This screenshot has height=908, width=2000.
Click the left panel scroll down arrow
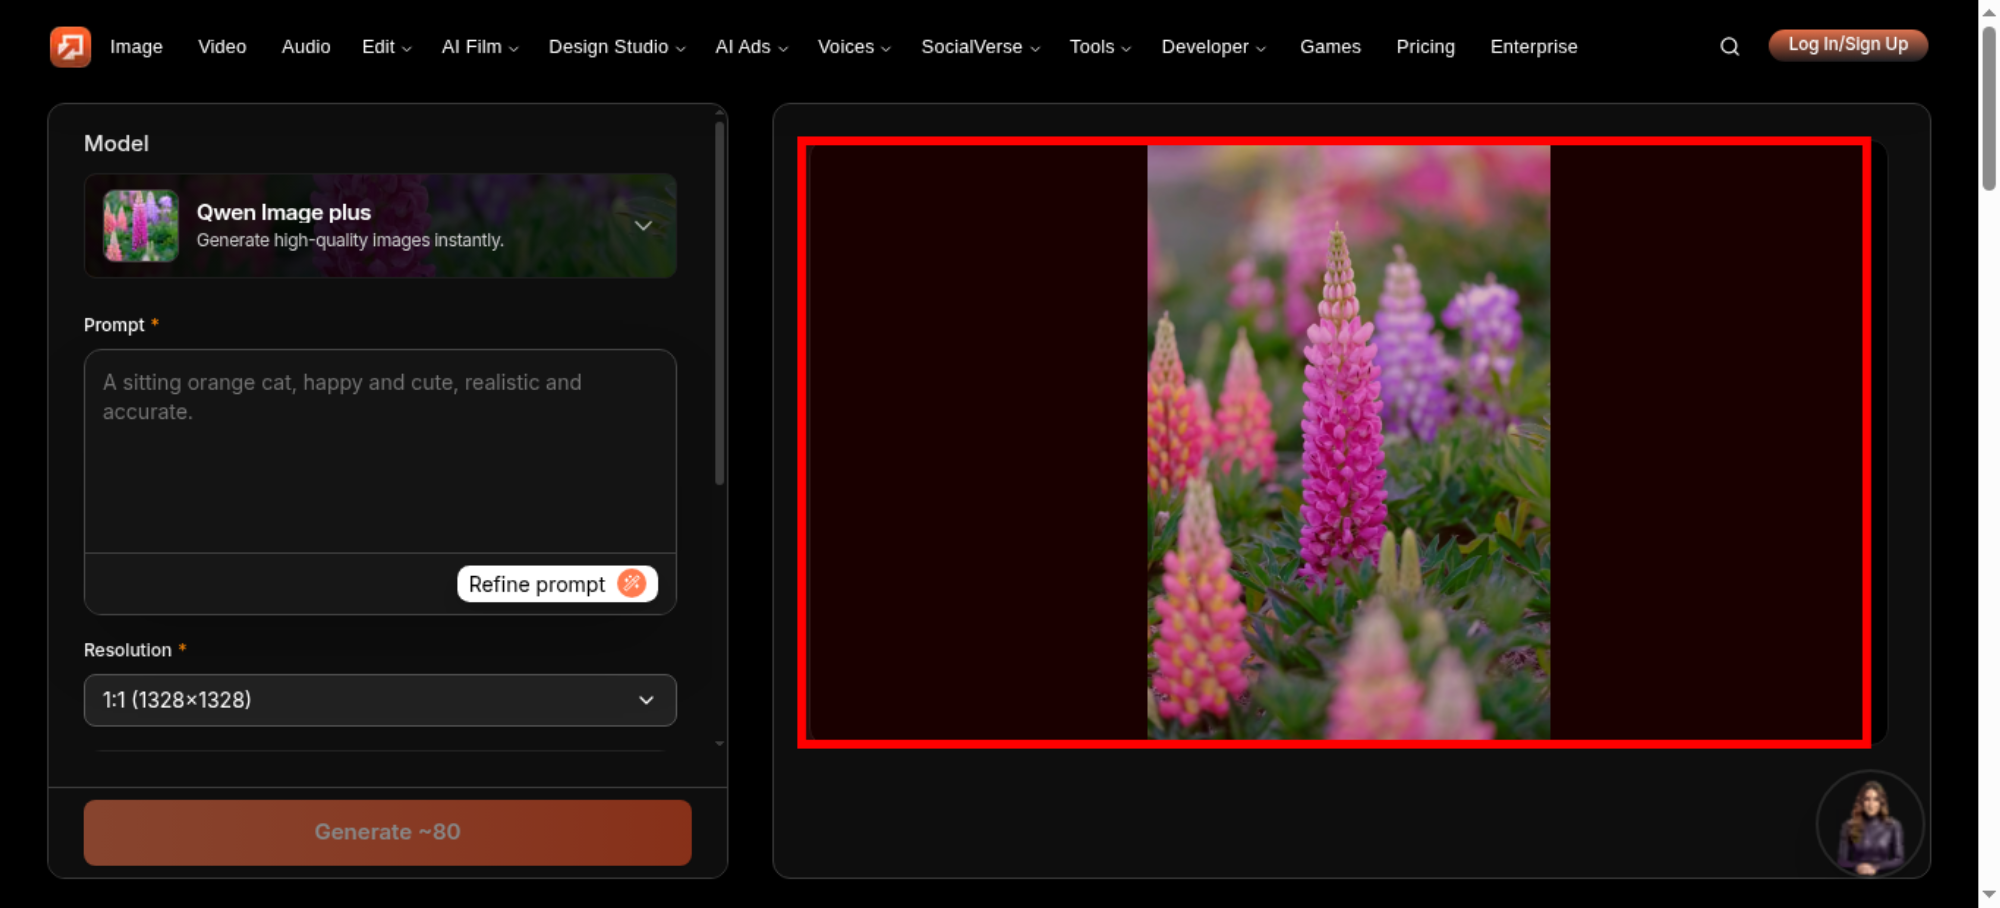719,744
